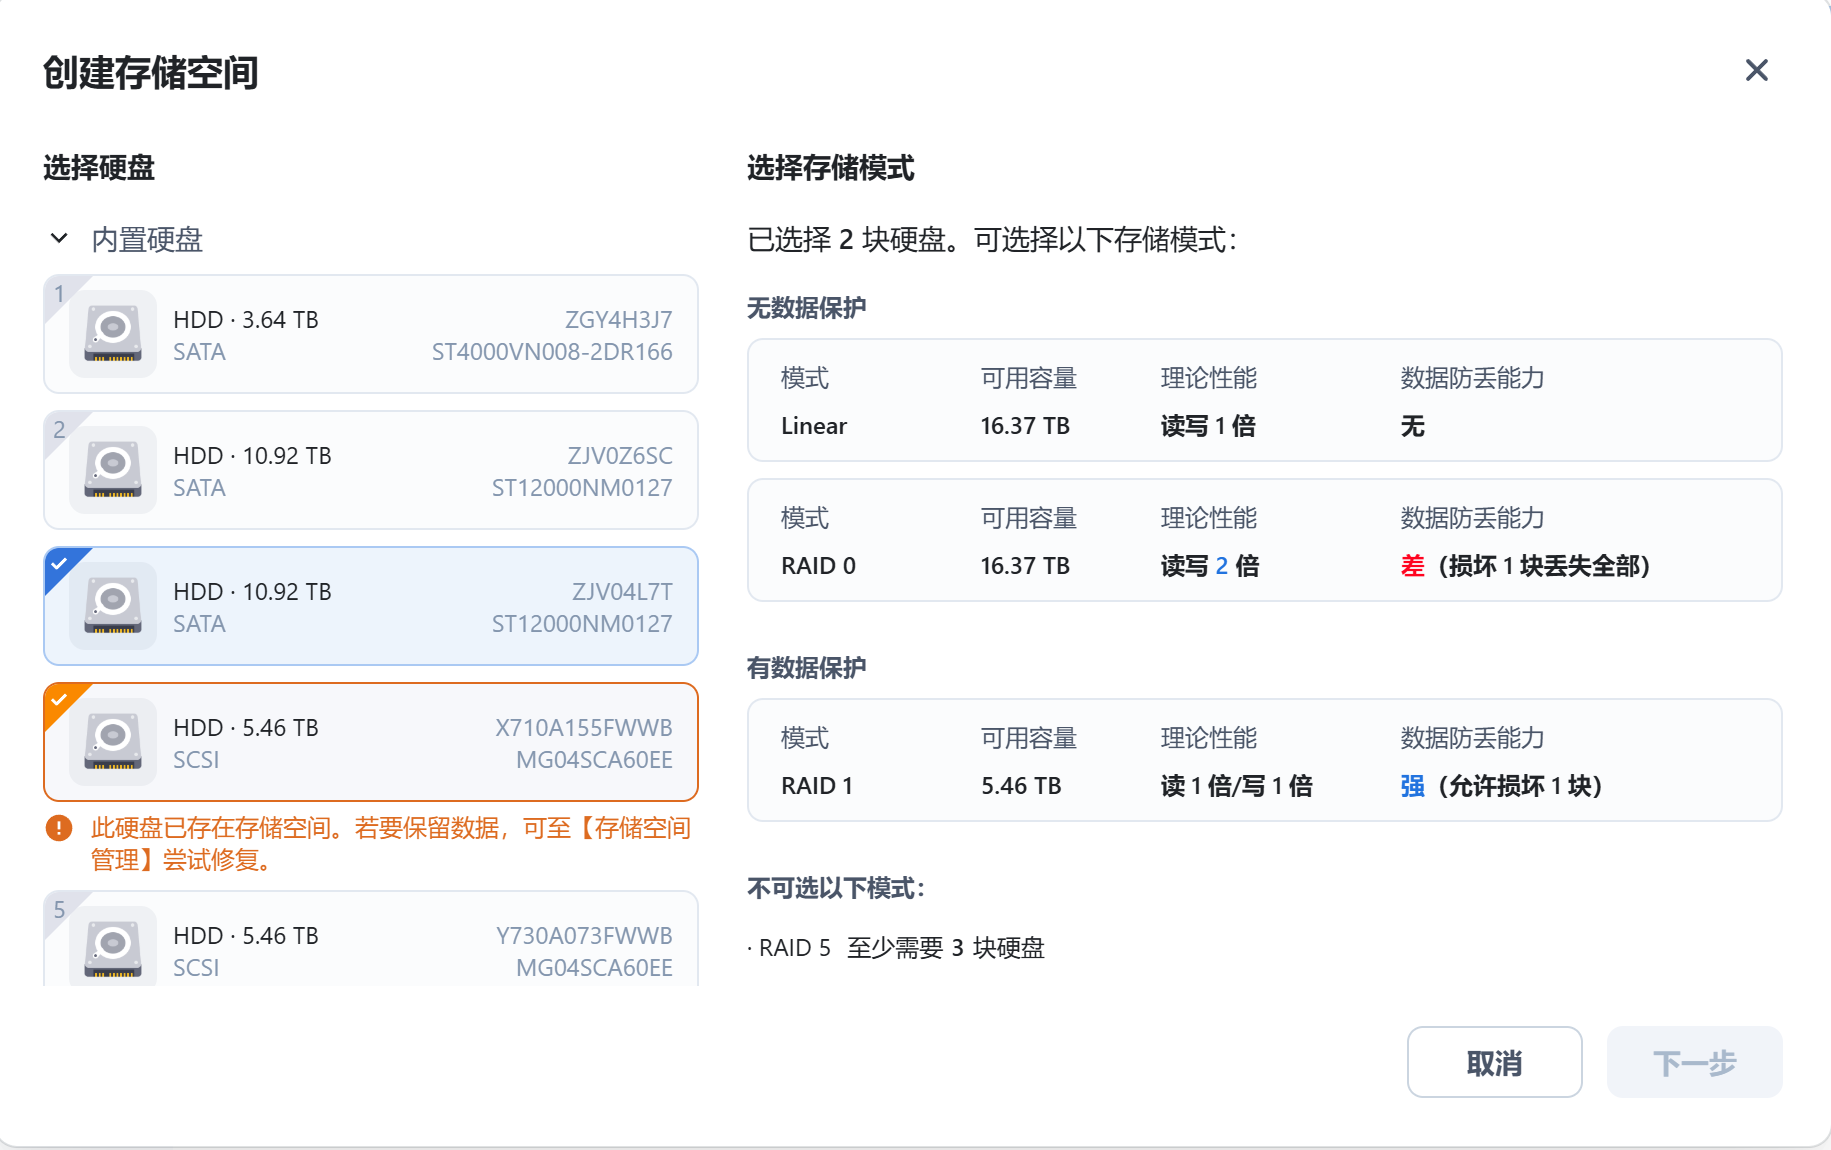Click the orange warning exclamation icon
The height and width of the screenshot is (1150, 1831).
pyautogui.click(x=59, y=828)
